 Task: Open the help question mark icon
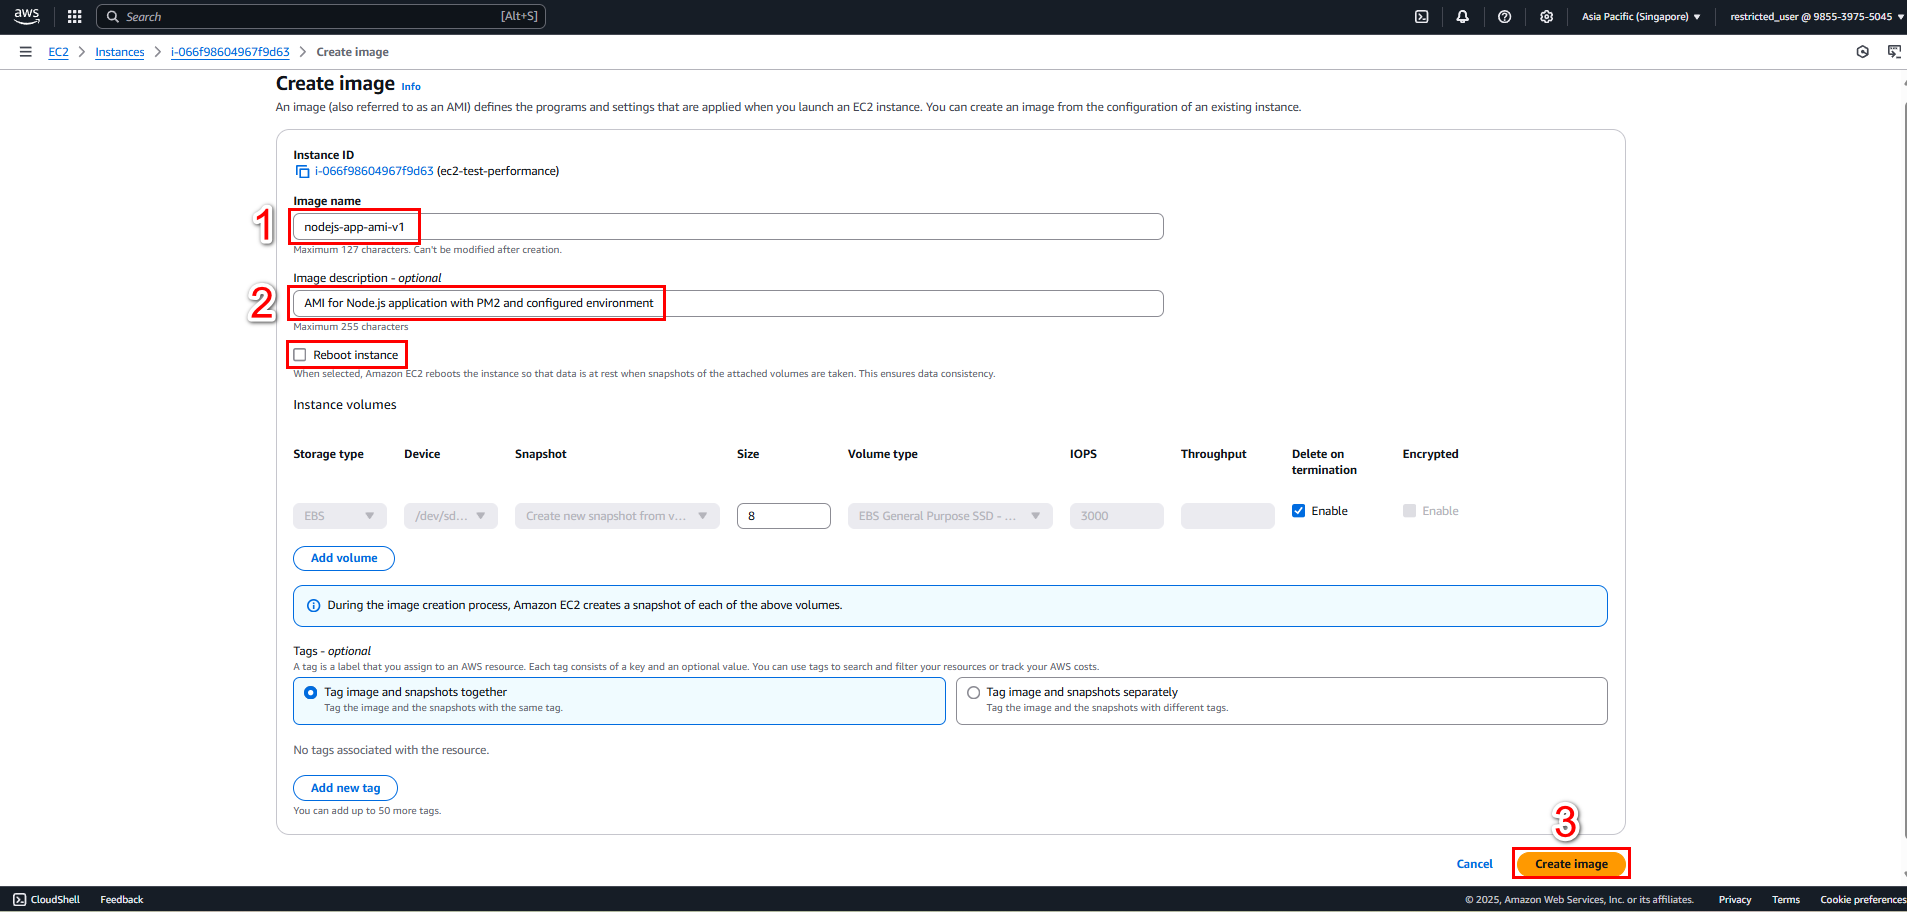click(x=1504, y=16)
